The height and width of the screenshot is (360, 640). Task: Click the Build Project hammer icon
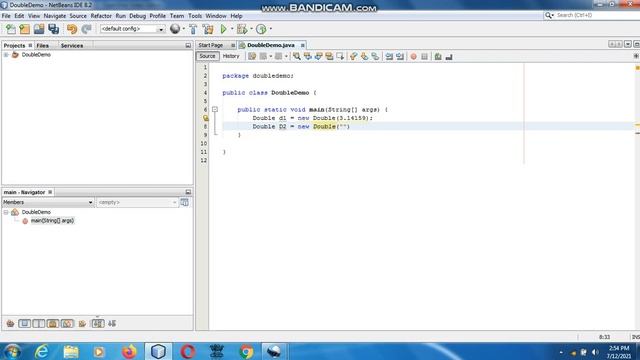[x=193, y=29]
